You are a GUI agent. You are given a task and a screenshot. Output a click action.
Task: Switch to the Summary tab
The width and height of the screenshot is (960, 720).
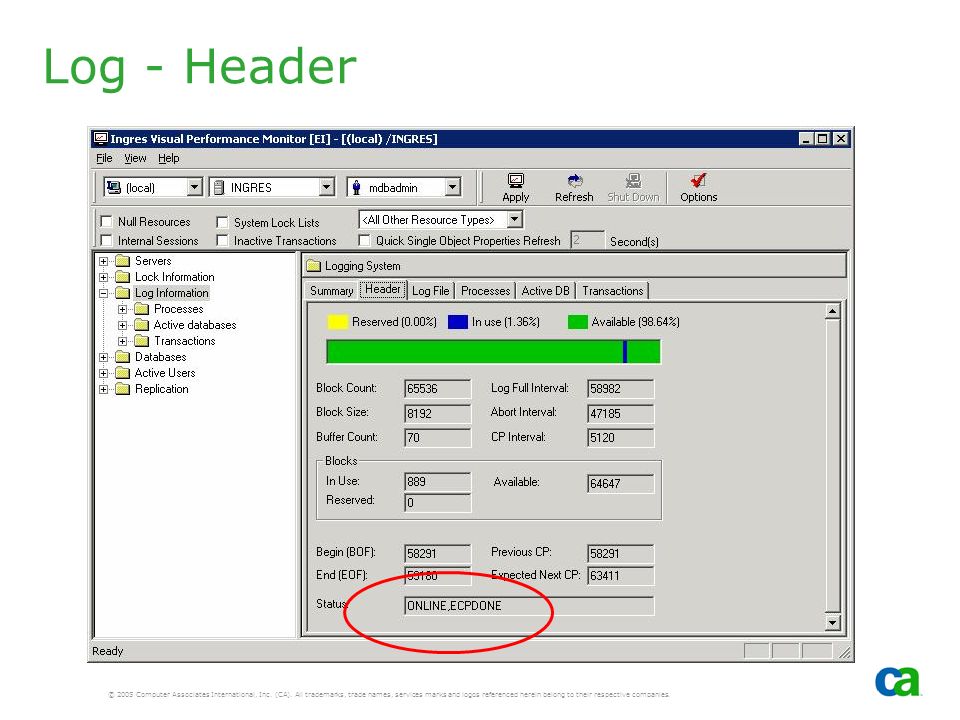point(331,291)
